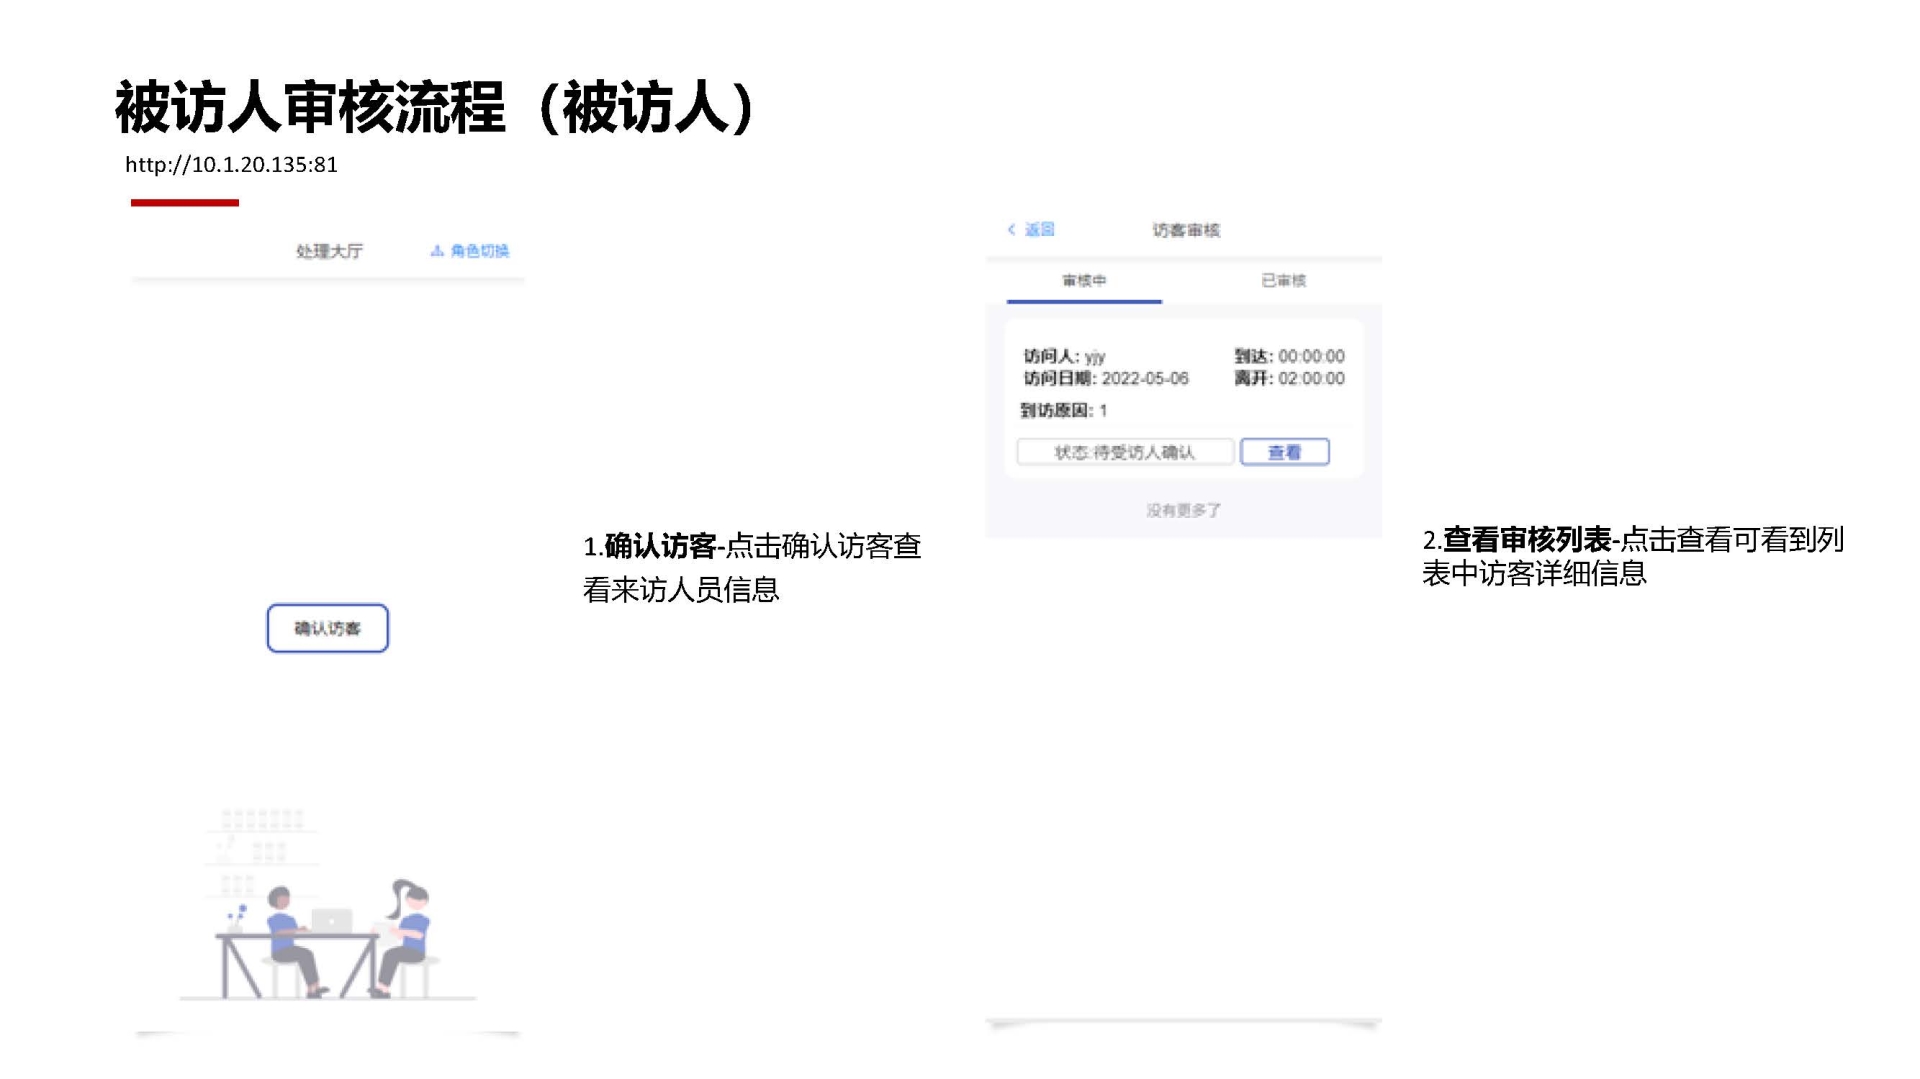This screenshot has height=1079, width=1920.
Task: Click the 到达 00:00:00 time
Action: (1289, 356)
